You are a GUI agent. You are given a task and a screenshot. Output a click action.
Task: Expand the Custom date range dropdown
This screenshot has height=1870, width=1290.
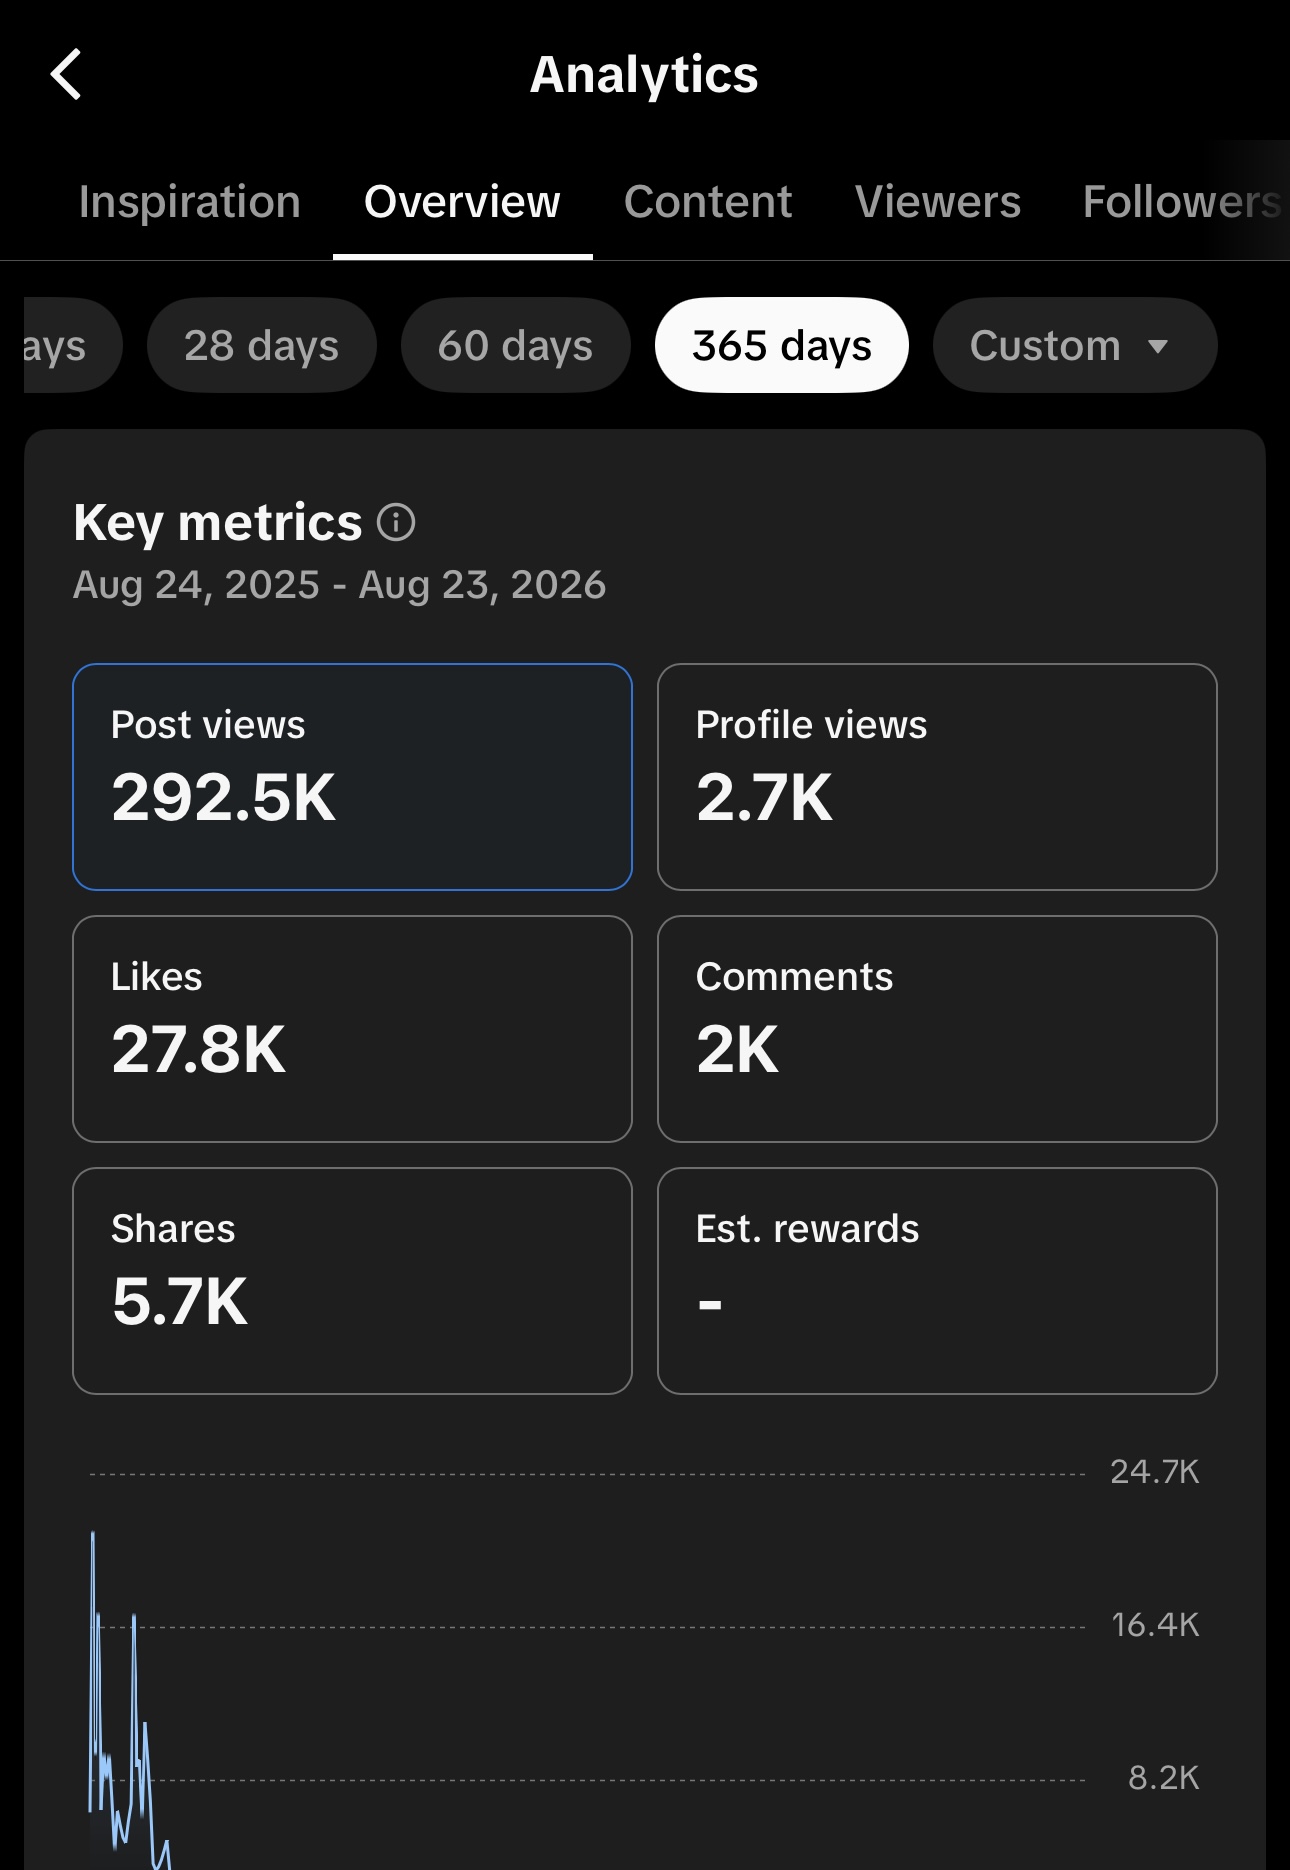pyautogui.click(x=1074, y=345)
